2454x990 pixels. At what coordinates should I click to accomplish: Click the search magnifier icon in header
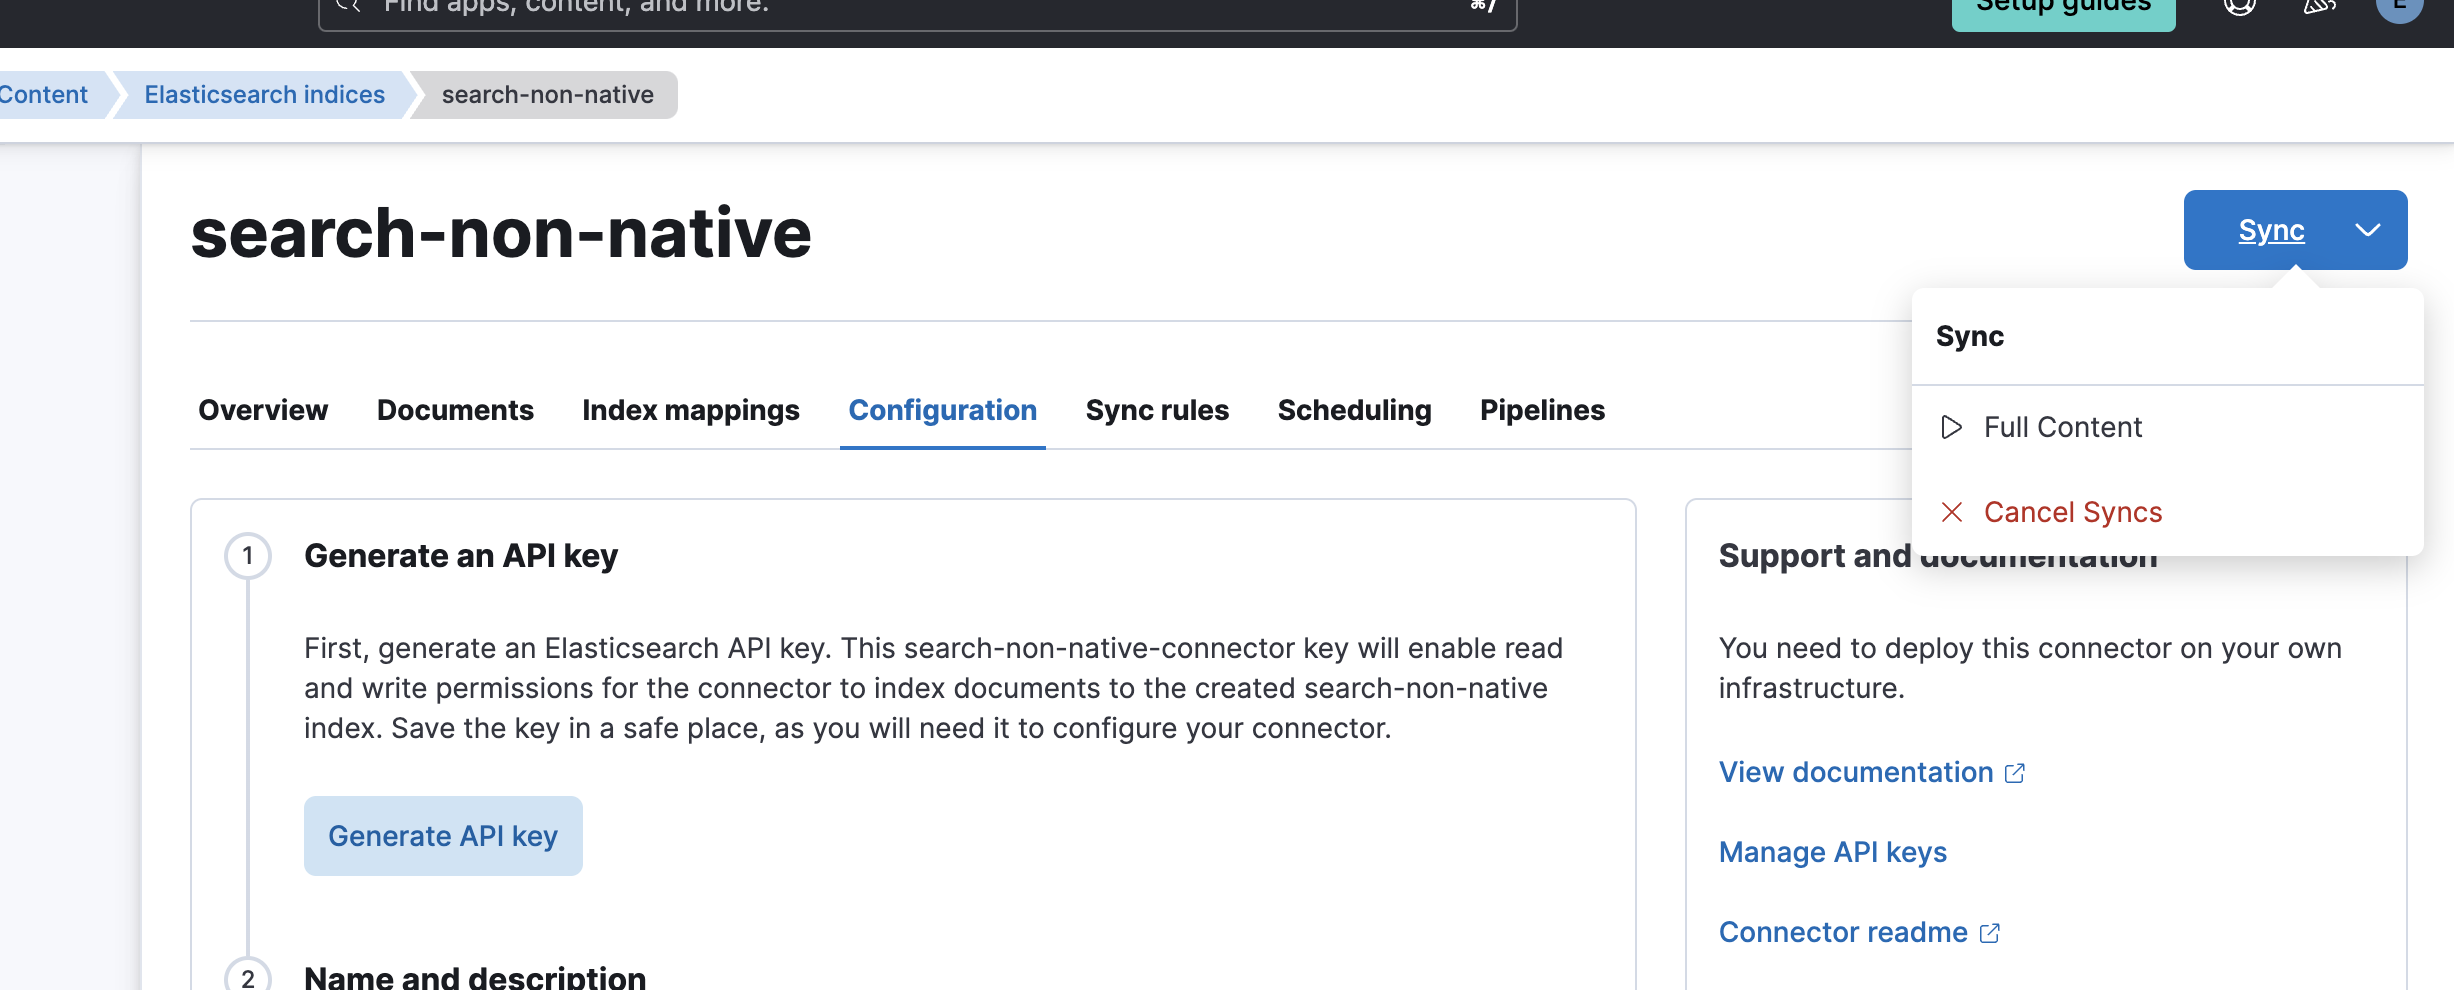(348, 6)
